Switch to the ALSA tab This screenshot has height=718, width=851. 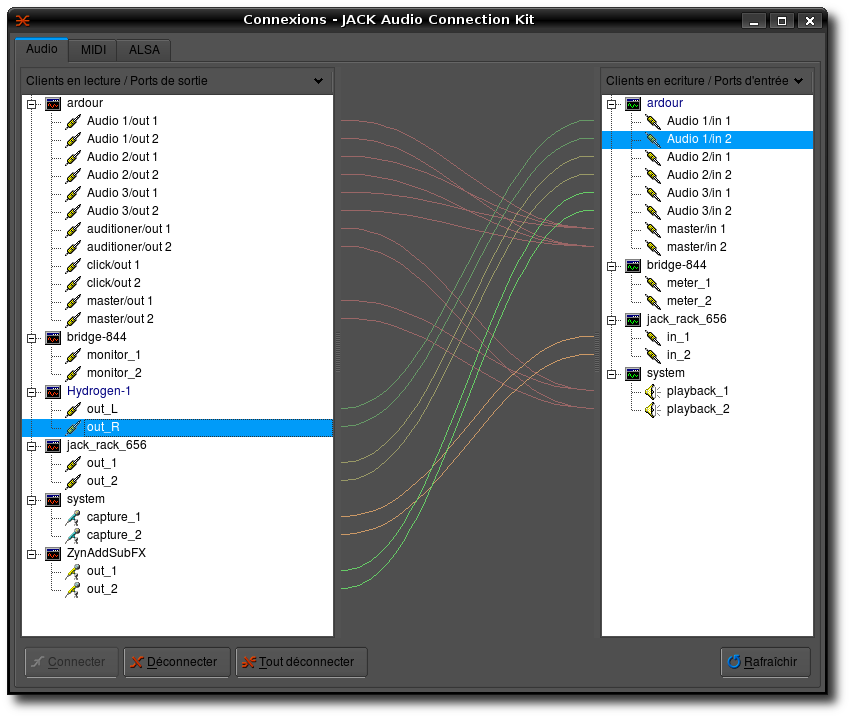[x=144, y=50]
